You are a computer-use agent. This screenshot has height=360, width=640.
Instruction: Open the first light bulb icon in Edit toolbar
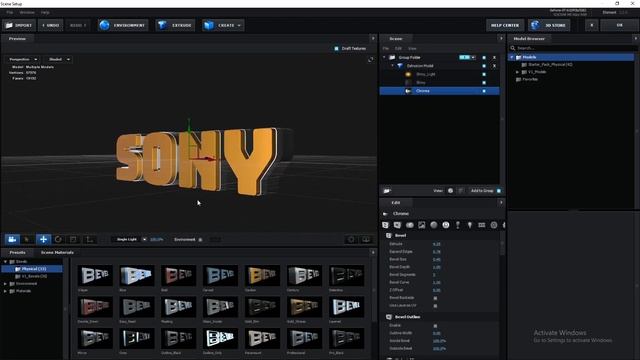point(458,225)
